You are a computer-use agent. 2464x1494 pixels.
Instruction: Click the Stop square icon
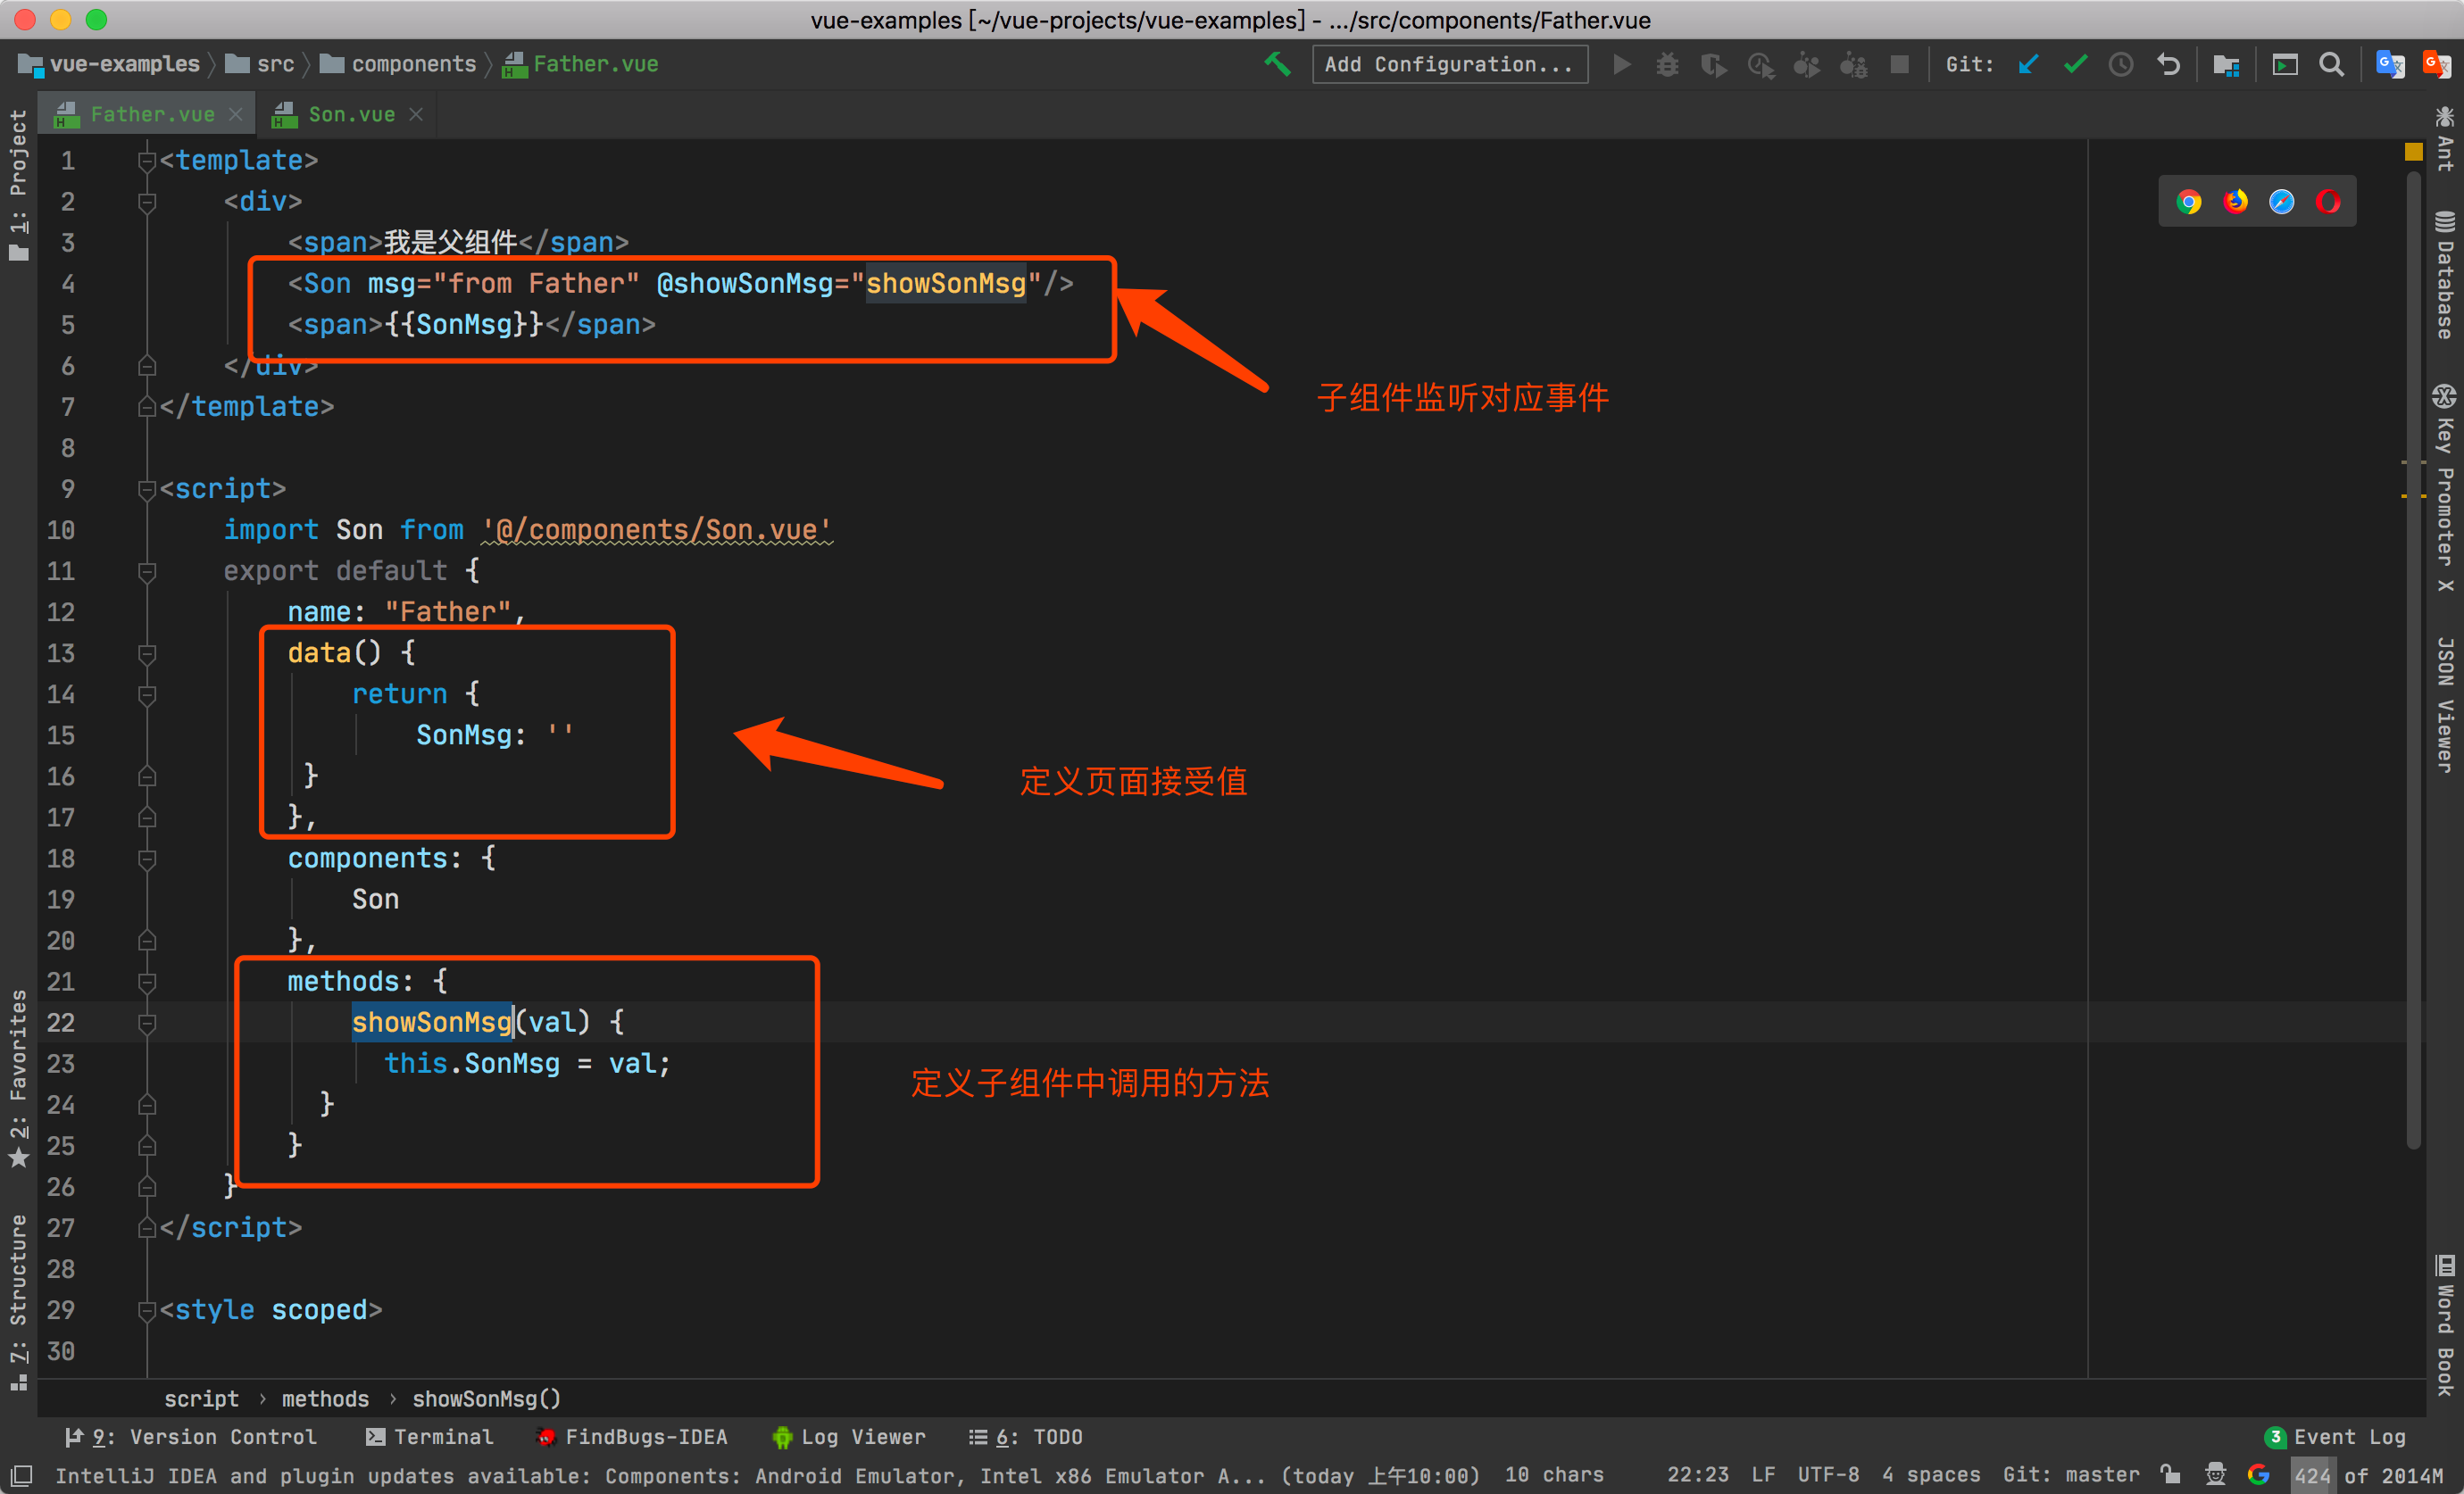point(1899,64)
